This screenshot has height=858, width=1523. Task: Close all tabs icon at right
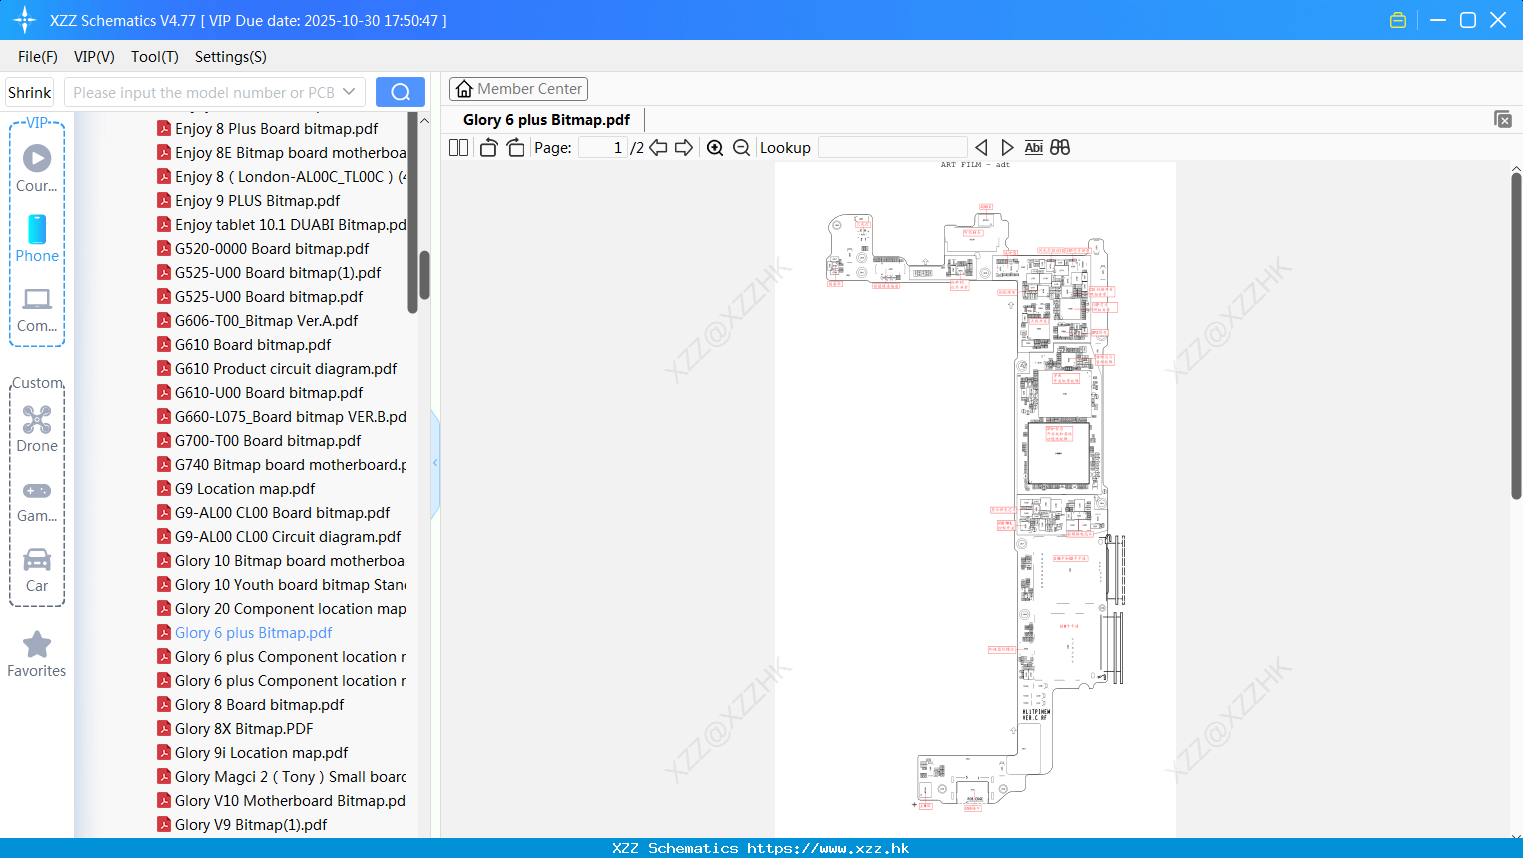coord(1502,119)
